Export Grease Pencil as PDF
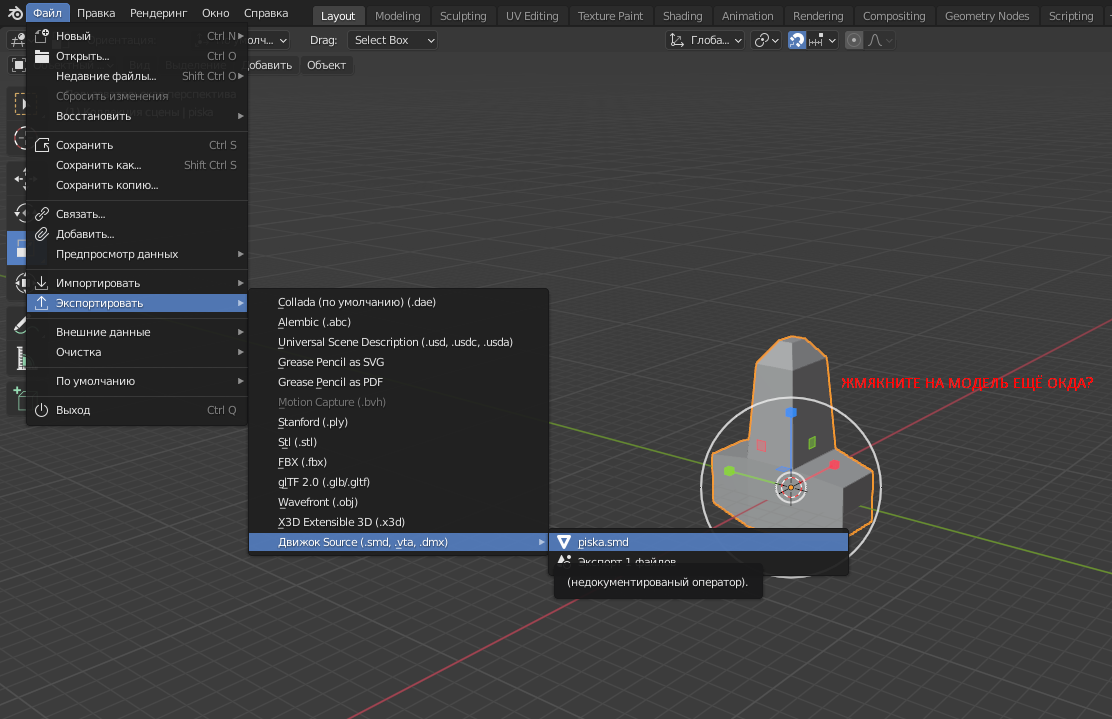The image size is (1112, 719). pyautogui.click(x=399, y=381)
